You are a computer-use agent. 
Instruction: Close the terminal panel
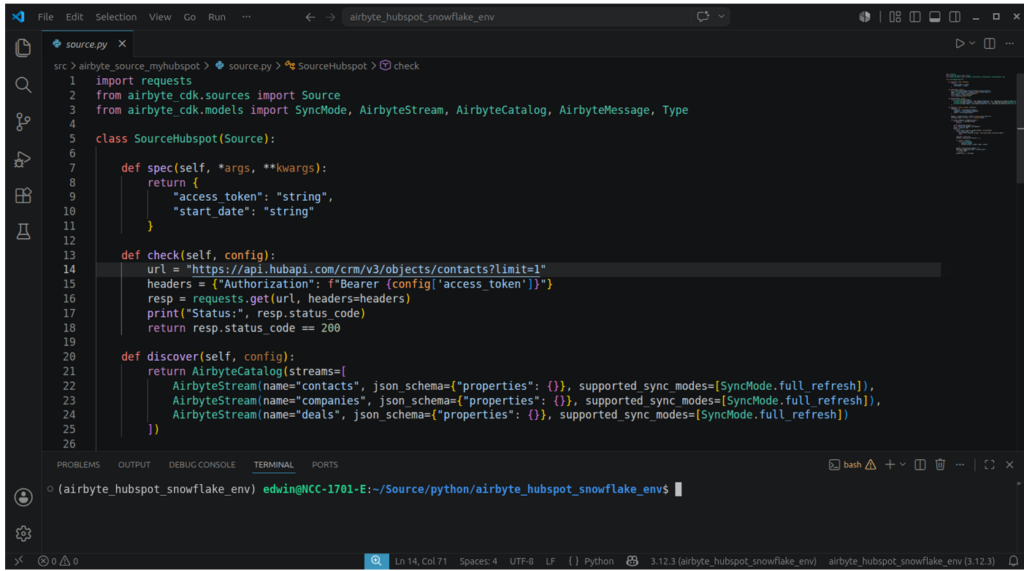[x=1010, y=465]
